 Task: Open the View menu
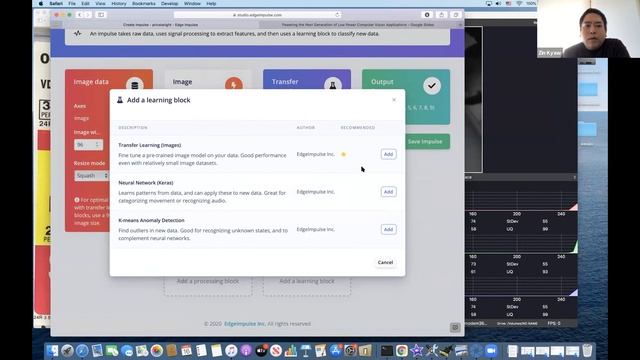pos(100,4)
